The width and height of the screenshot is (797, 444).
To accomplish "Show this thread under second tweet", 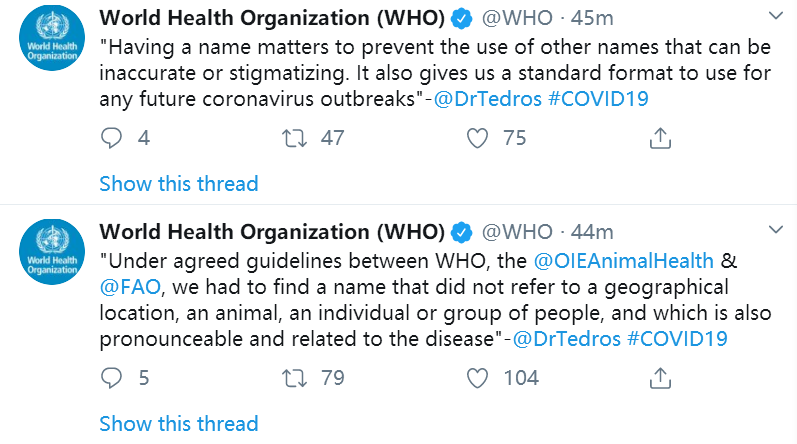I will [179, 423].
